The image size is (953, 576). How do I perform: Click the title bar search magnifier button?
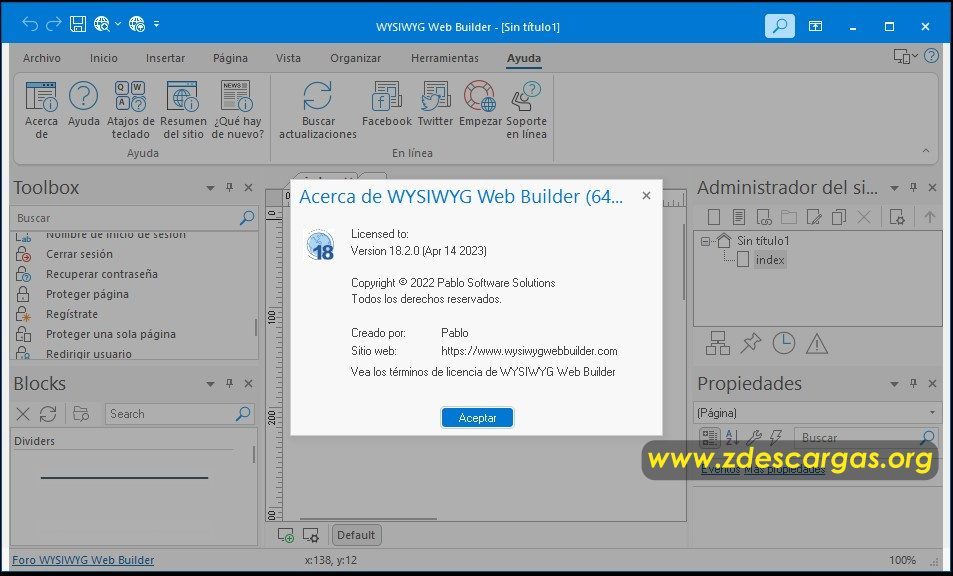[780, 26]
